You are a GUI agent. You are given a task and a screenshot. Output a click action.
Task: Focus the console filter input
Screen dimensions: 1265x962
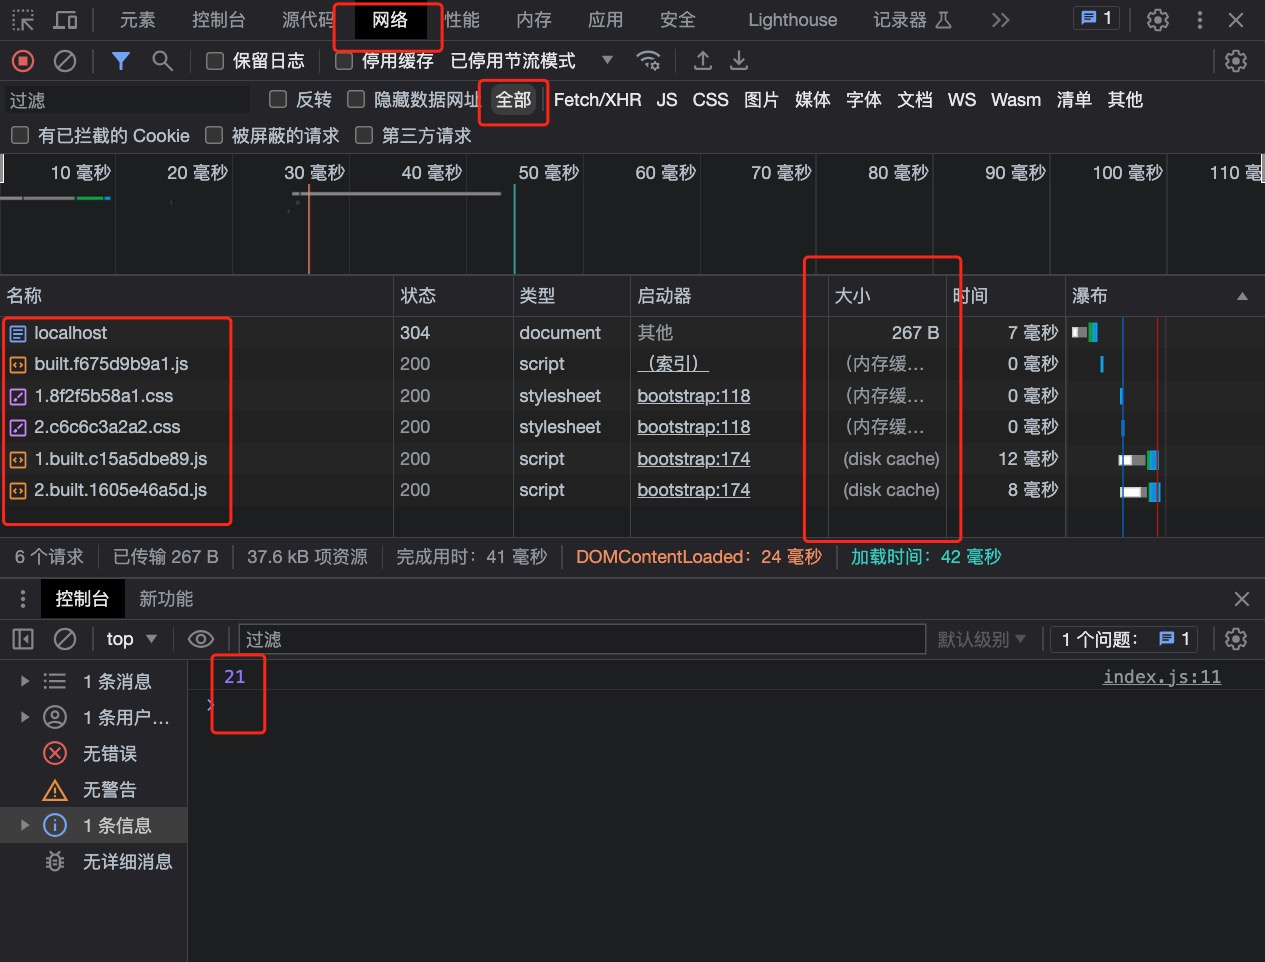coord(582,639)
